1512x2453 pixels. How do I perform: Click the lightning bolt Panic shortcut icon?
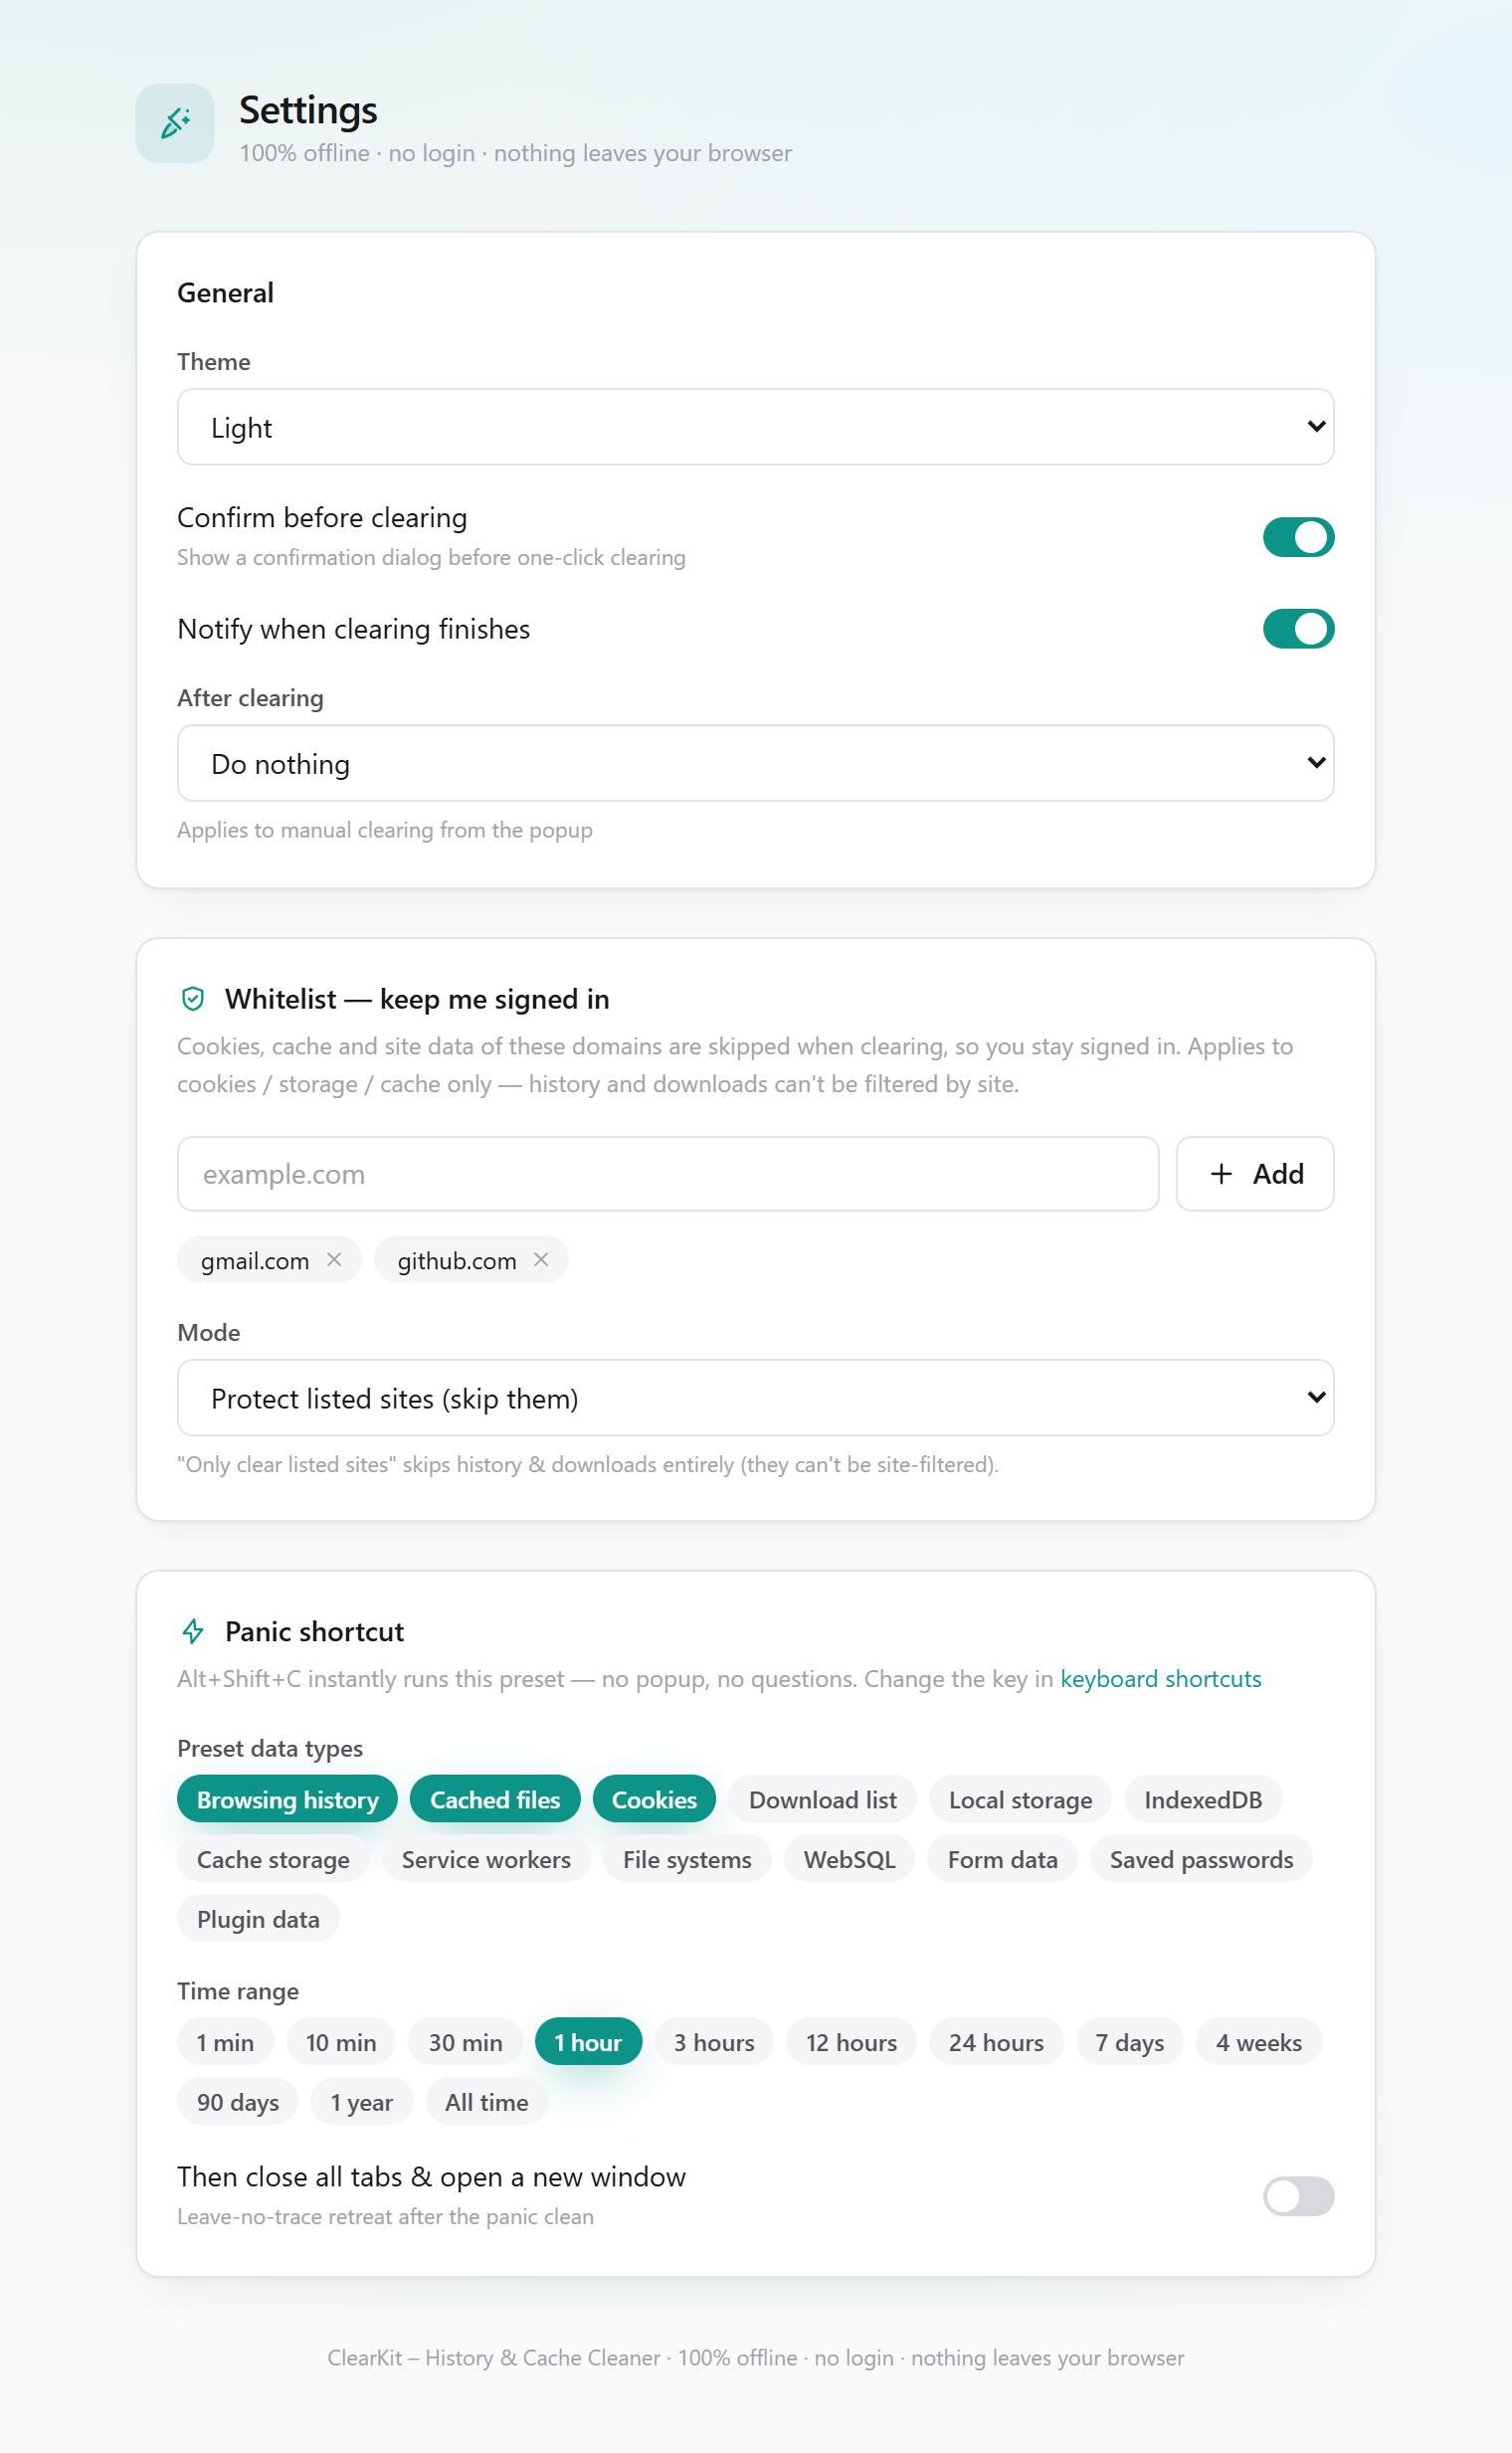pos(193,1631)
